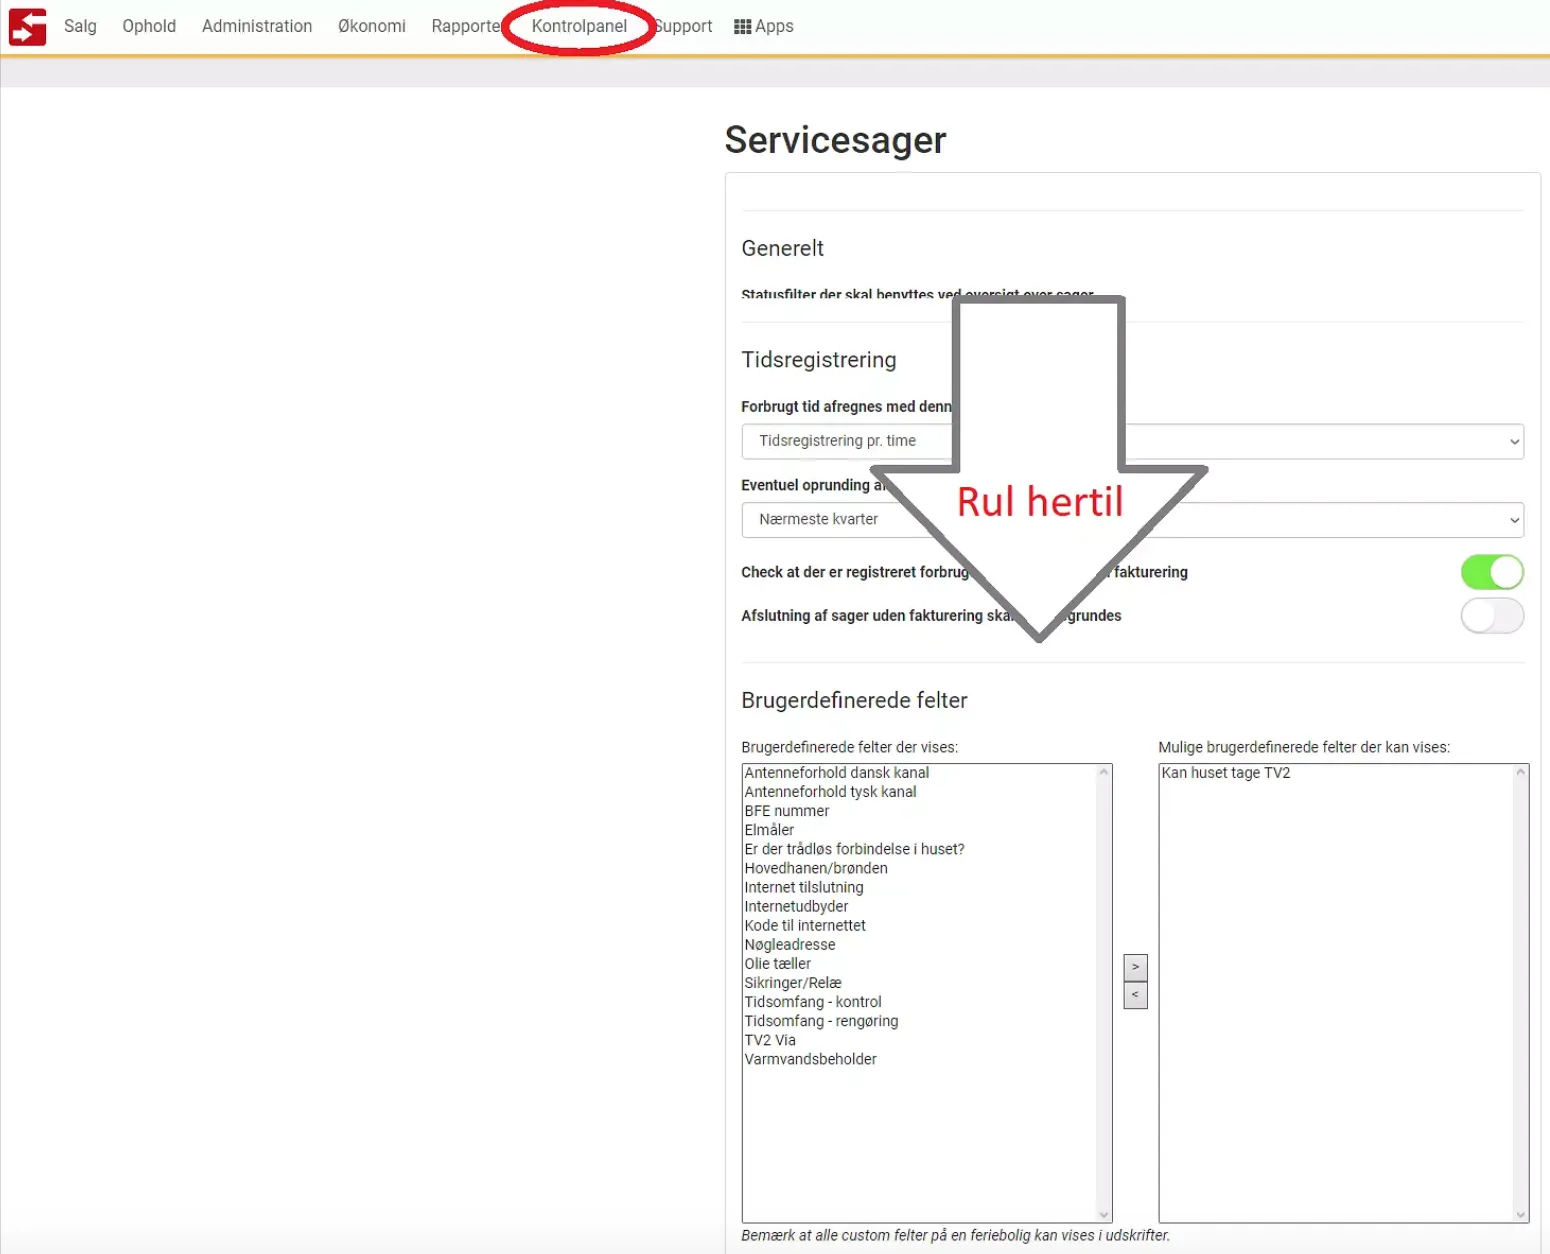
Task: Open the Support menu
Action: (683, 26)
